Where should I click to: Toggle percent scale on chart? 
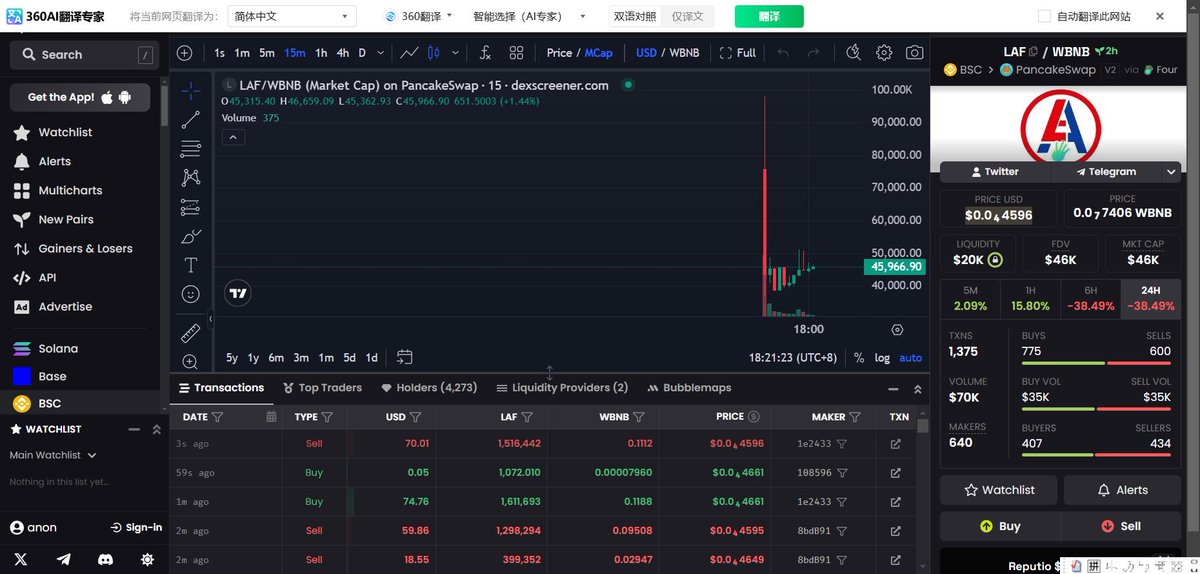859,357
